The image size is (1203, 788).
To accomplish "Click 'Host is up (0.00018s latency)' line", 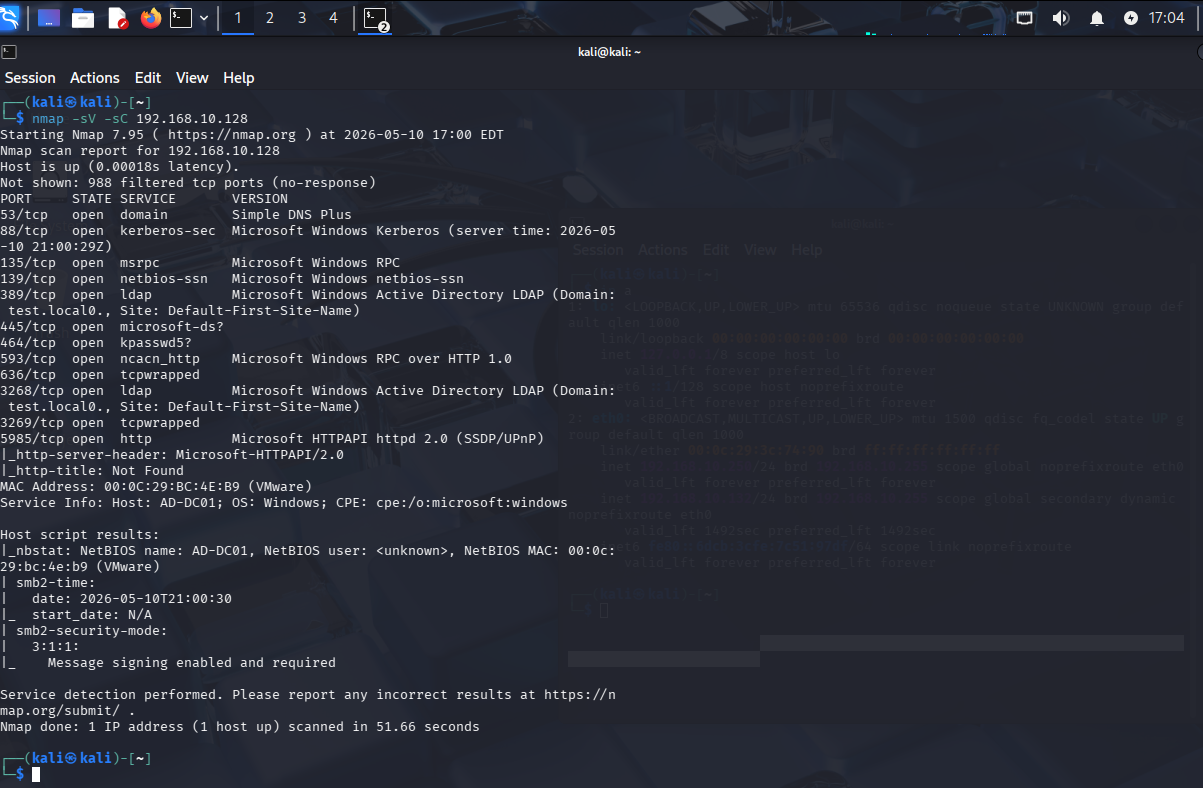I will click(120, 167).
